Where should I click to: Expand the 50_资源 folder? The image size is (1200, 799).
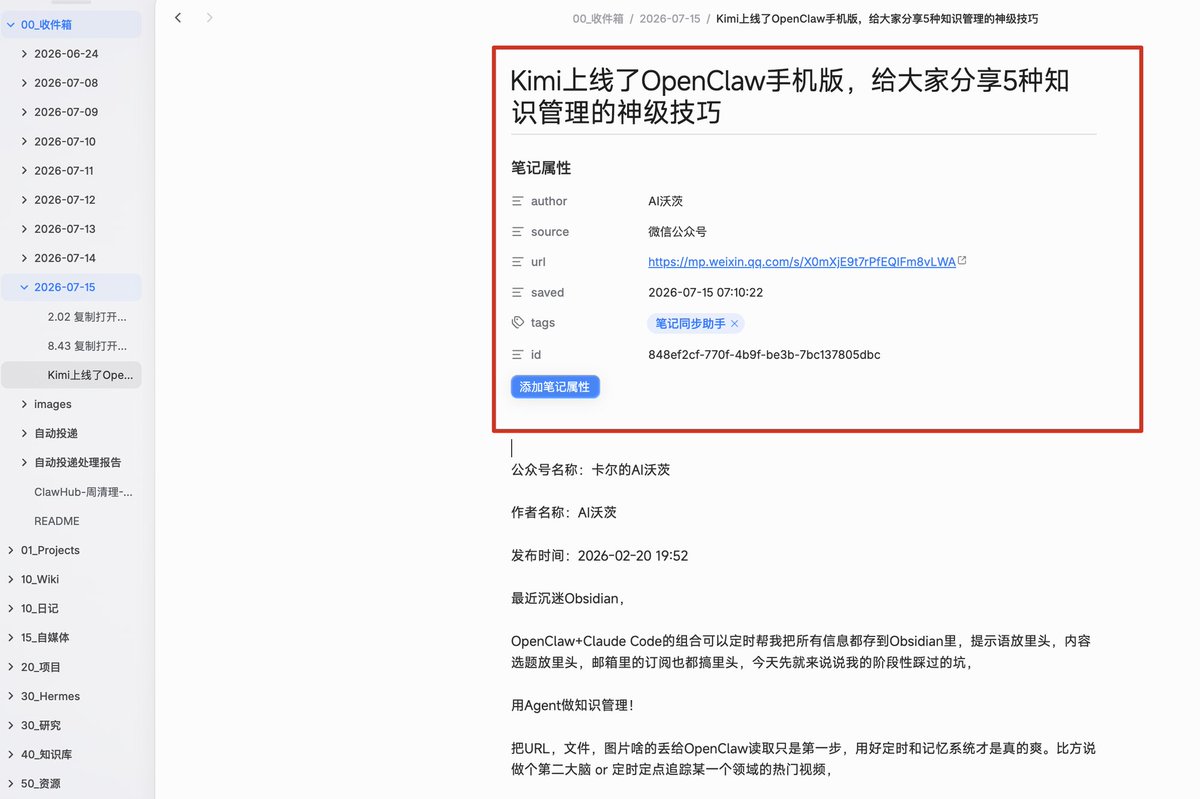pyautogui.click(x=10, y=783)
